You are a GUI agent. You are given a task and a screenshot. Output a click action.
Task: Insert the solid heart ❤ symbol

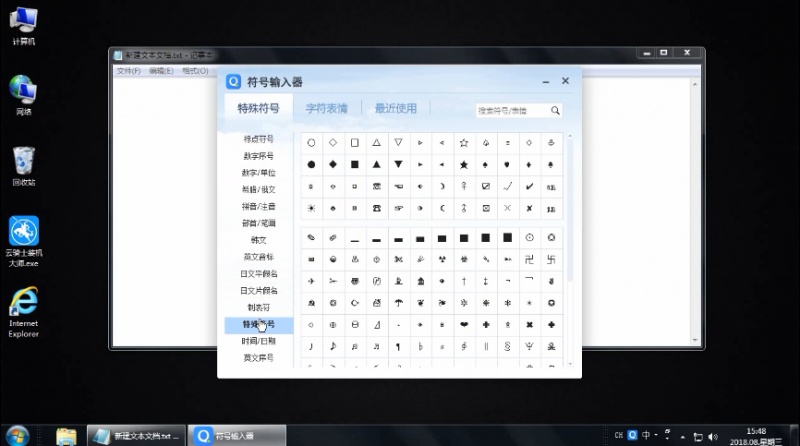coord(464,325)
